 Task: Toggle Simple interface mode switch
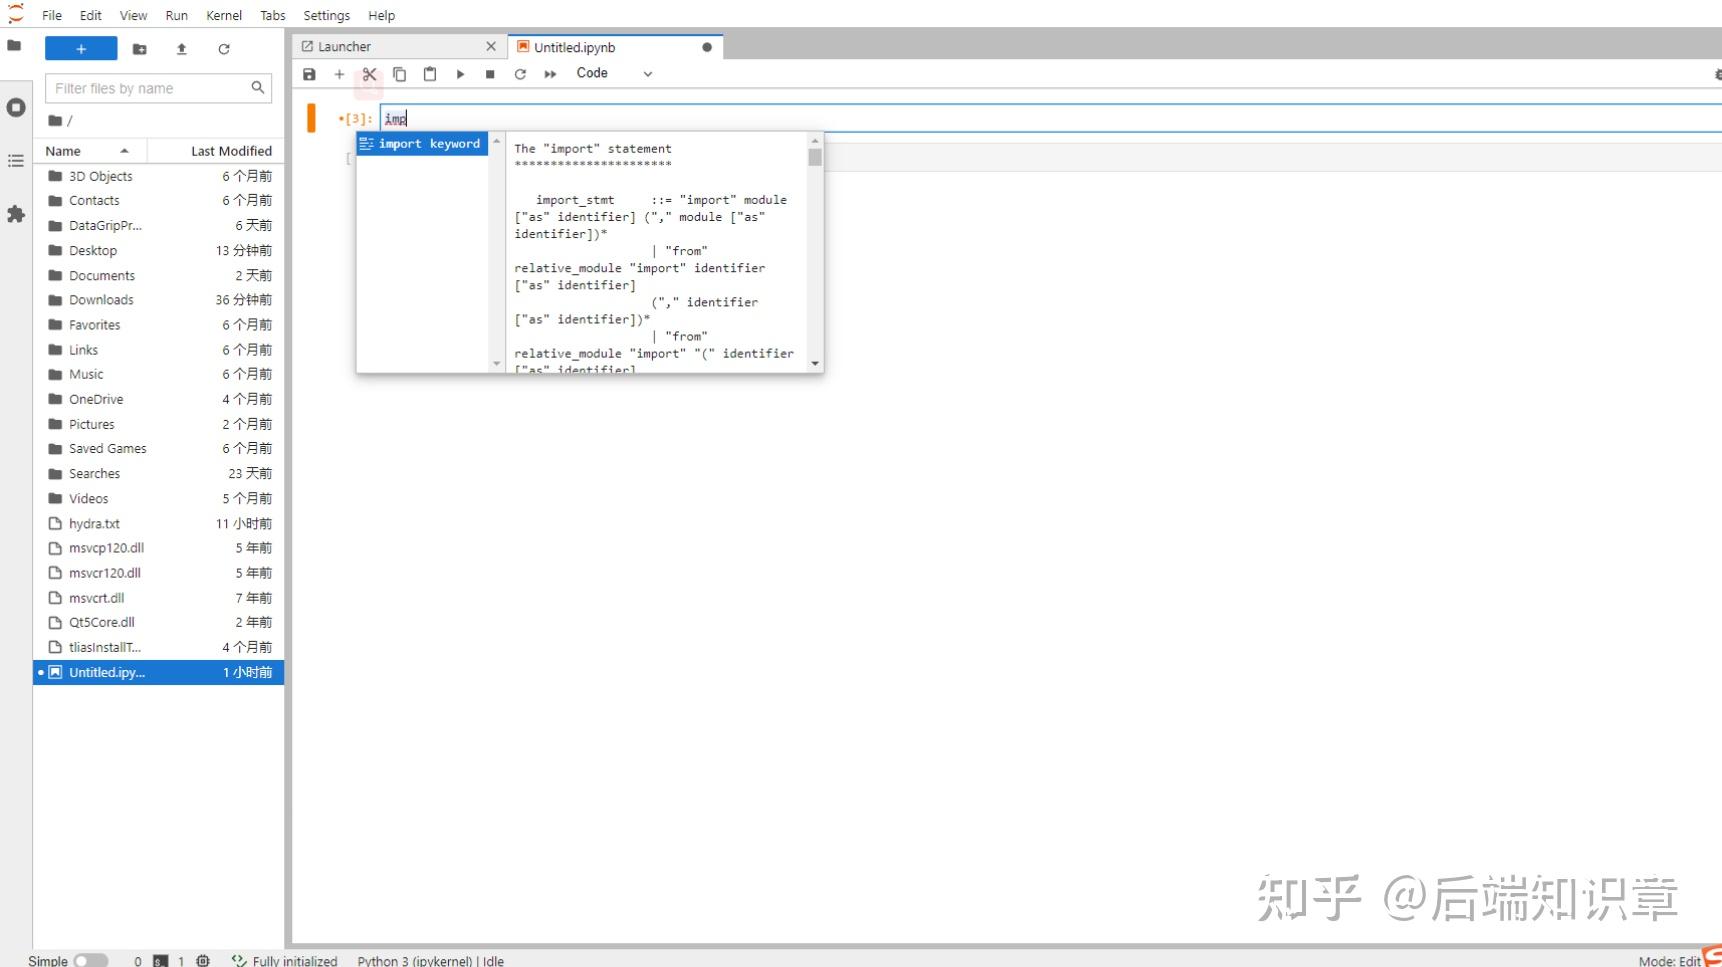[90, 960]
